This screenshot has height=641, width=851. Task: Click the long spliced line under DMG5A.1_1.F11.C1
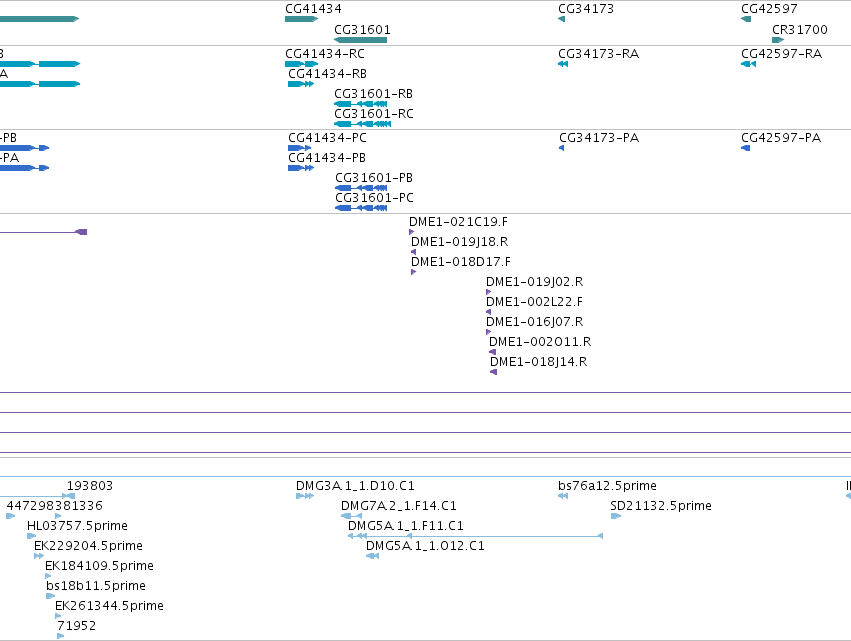click(475, 536)
